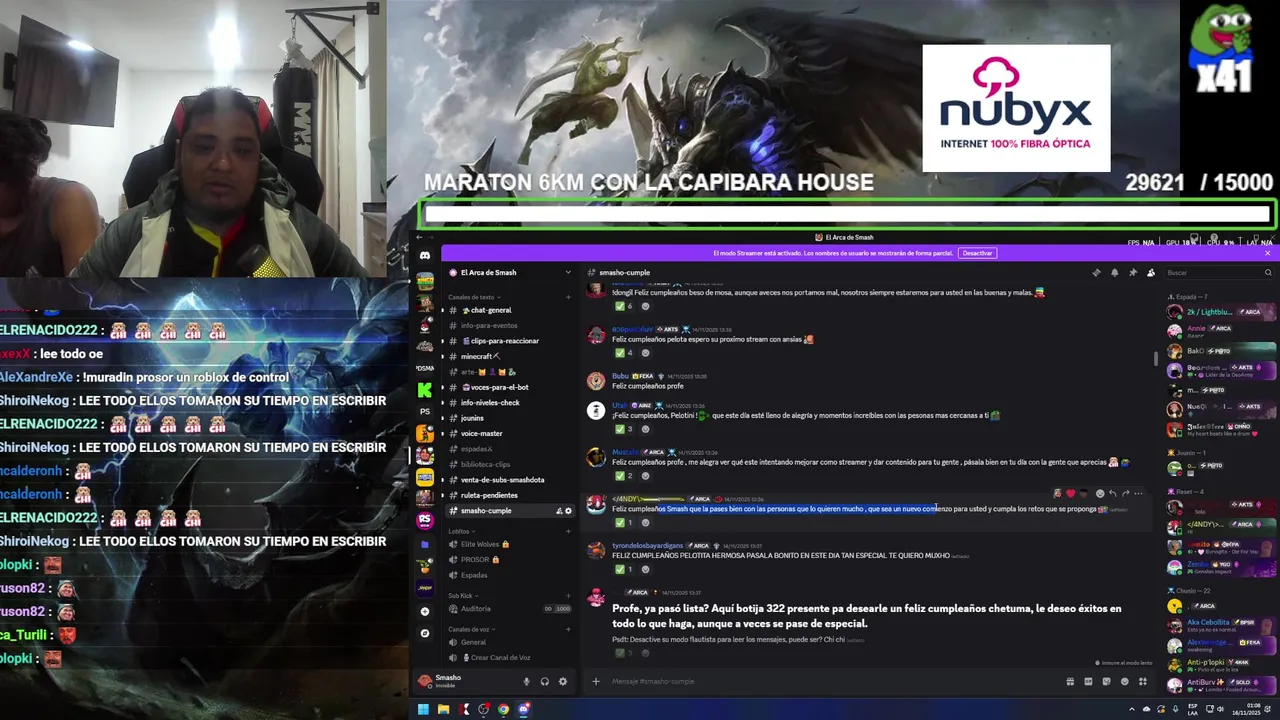Add channel to Canales de voz category
Screen dimensions: 1280x720
568,629
